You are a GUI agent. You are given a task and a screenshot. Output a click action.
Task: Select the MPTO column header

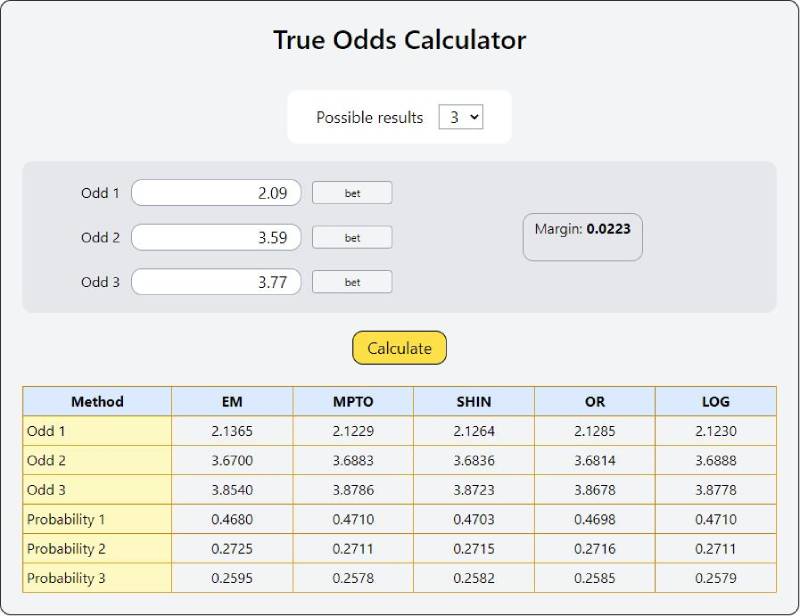click(352, 401)
